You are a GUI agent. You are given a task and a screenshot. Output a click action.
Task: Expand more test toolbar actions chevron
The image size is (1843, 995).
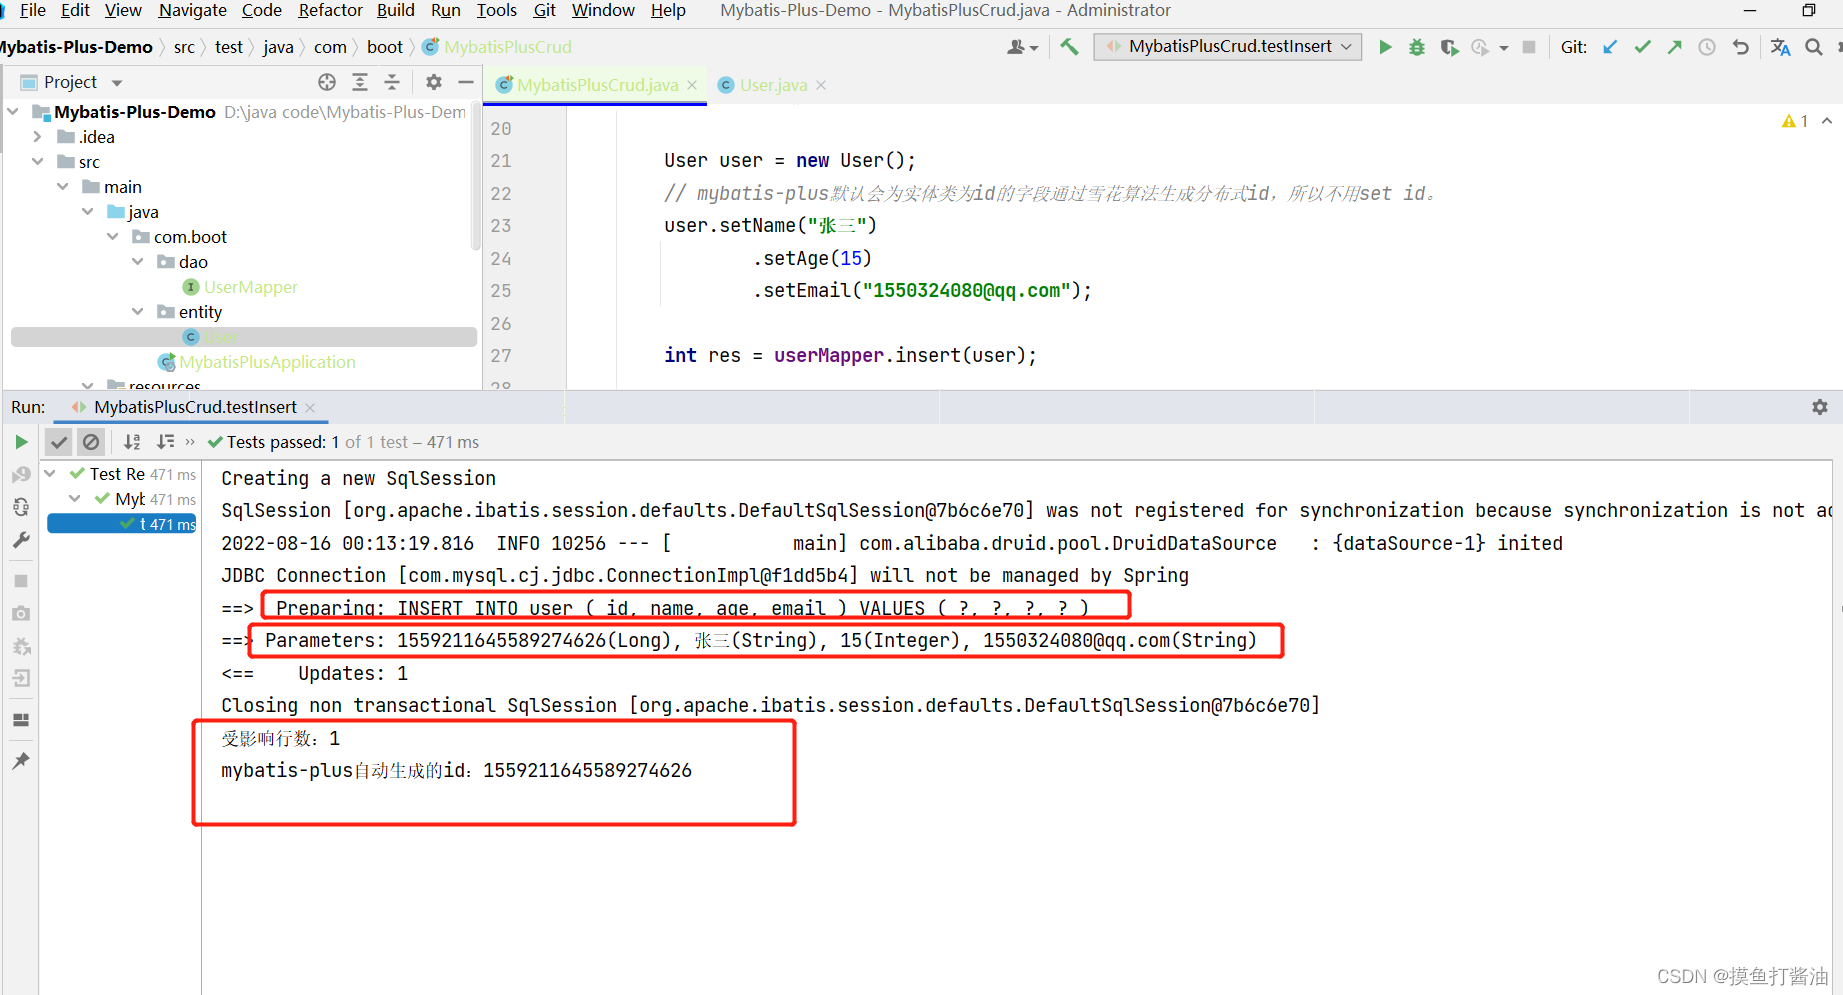click(x=190, y=442)
